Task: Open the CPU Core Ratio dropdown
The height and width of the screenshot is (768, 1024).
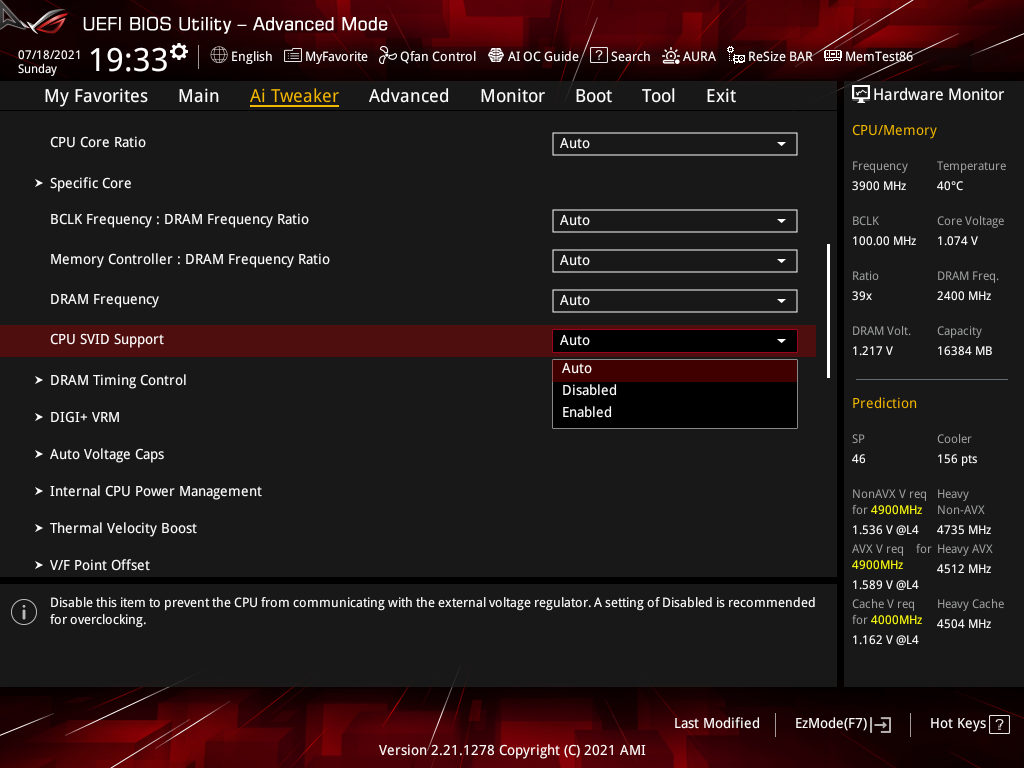Action: click(674, 143)
